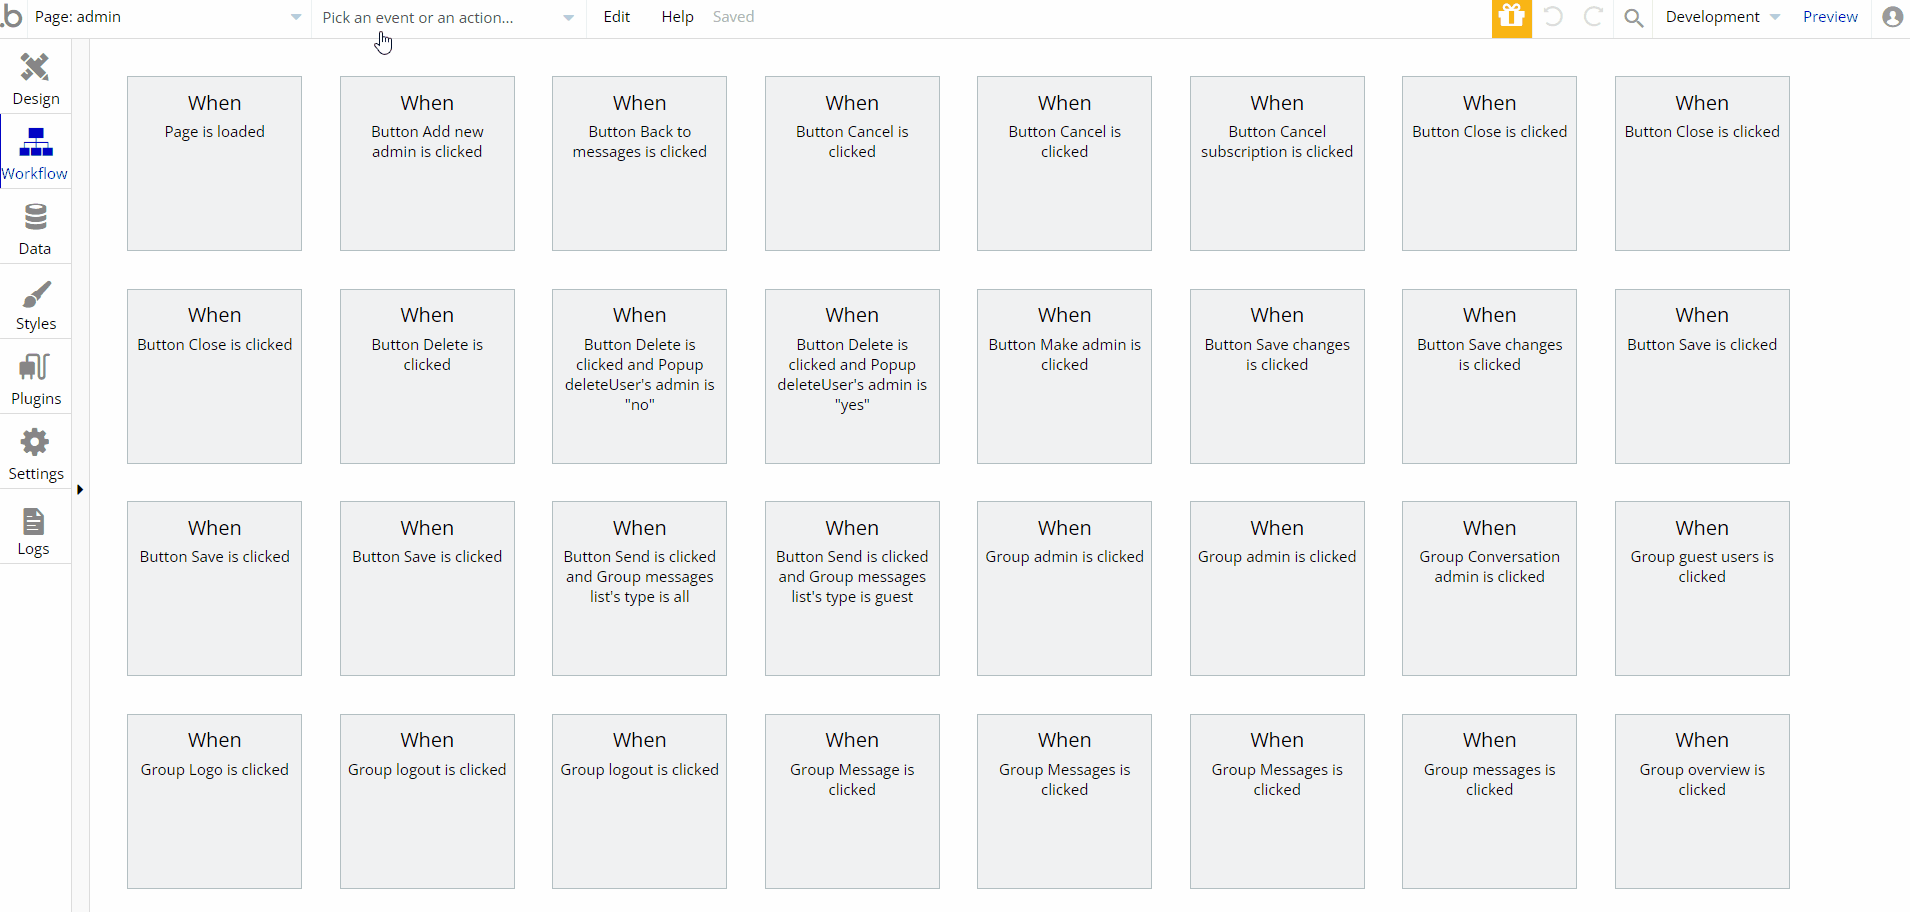This screenshot has width=1910, height=912.
Task: Open 'Group Conversation admin is clicked' workflow
Action: (1489, 589)
